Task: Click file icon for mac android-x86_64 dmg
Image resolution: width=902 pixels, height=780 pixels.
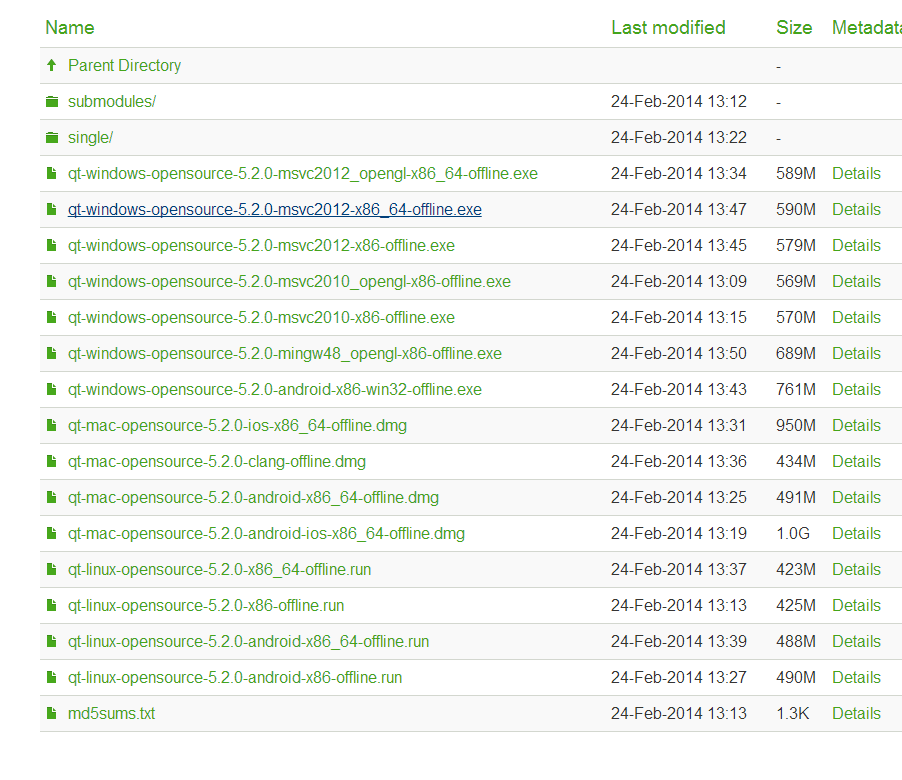Action: coord(52,498)
